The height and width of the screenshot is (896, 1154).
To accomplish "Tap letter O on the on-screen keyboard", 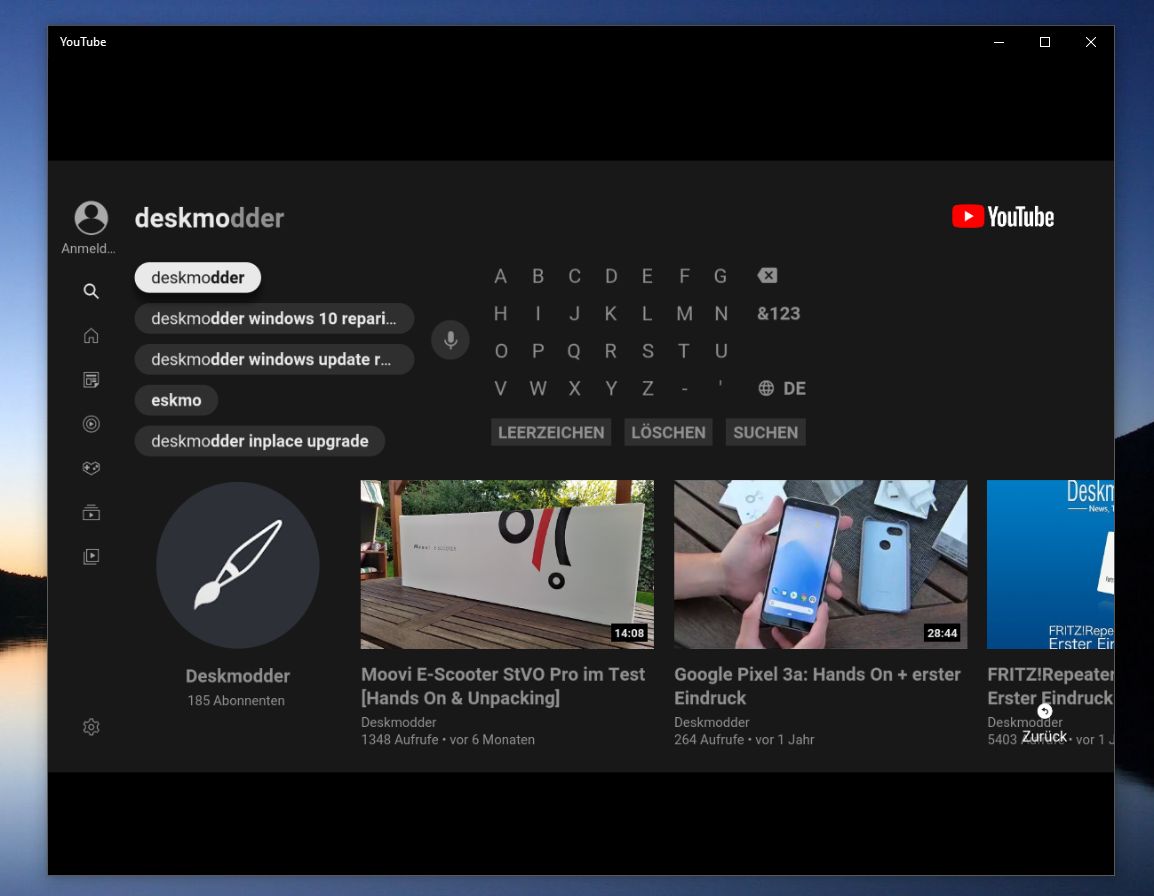I will pos(501,351).
